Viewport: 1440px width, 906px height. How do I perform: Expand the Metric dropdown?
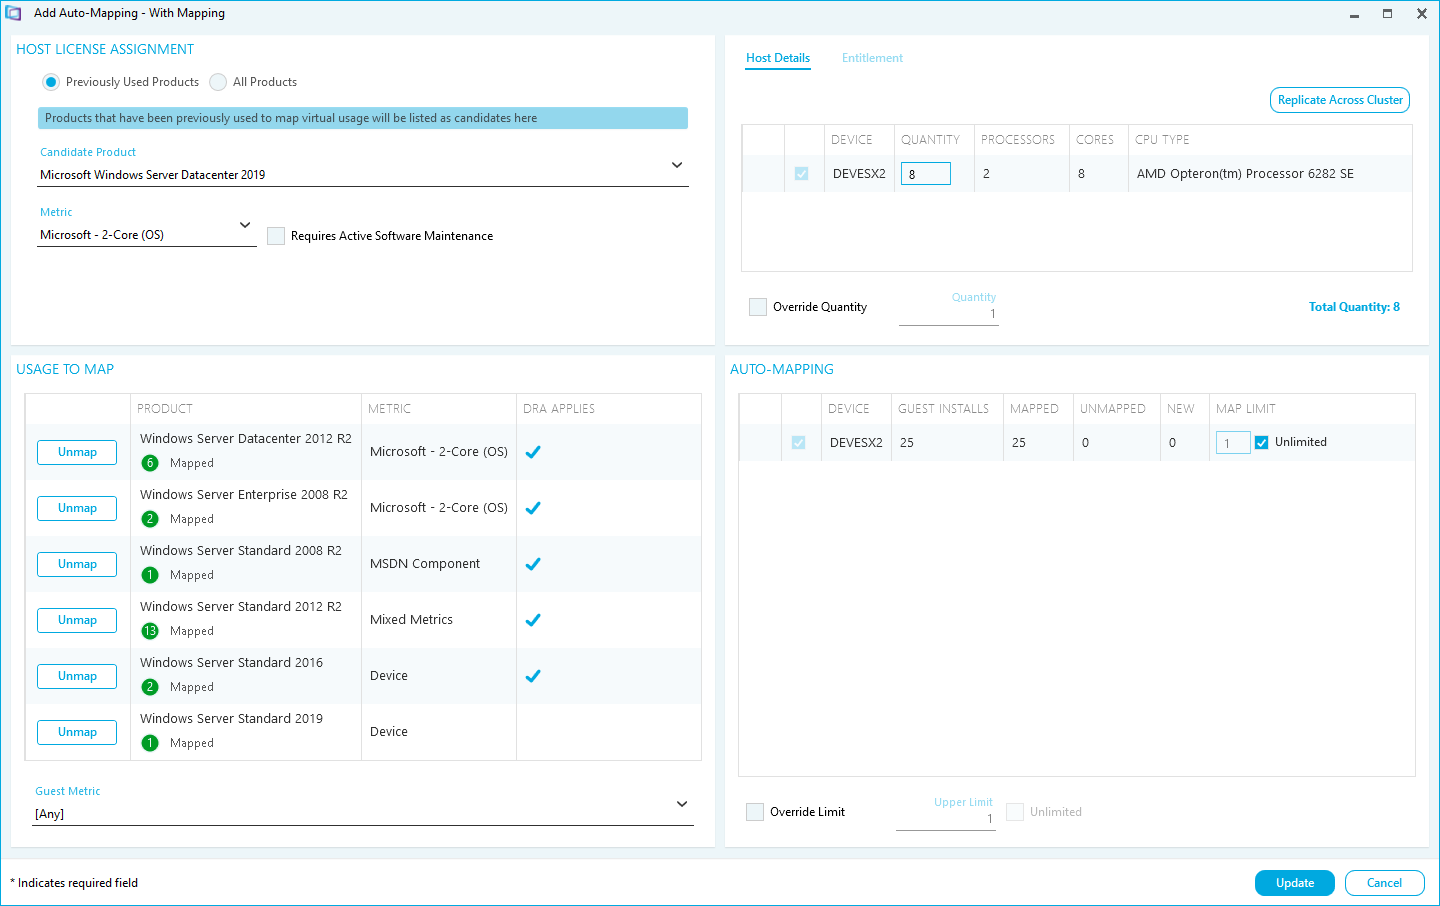pos(245,225)
